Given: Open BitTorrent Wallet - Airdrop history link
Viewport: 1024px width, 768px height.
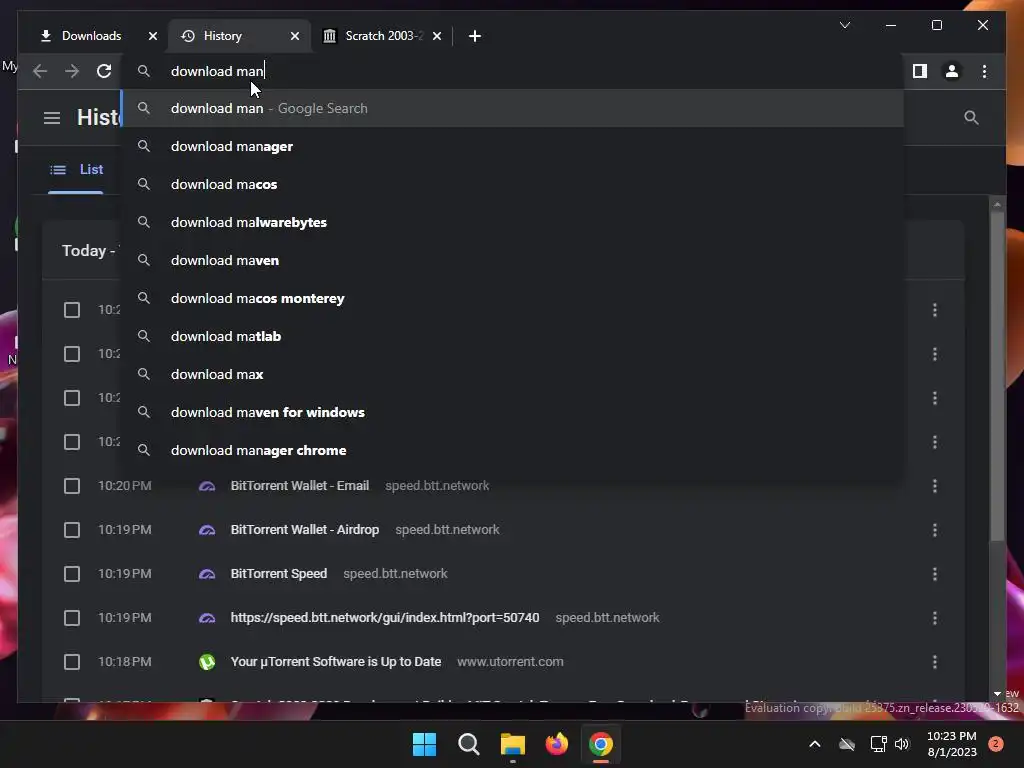Looking at the screenshot, I should [x=304, y=530].
